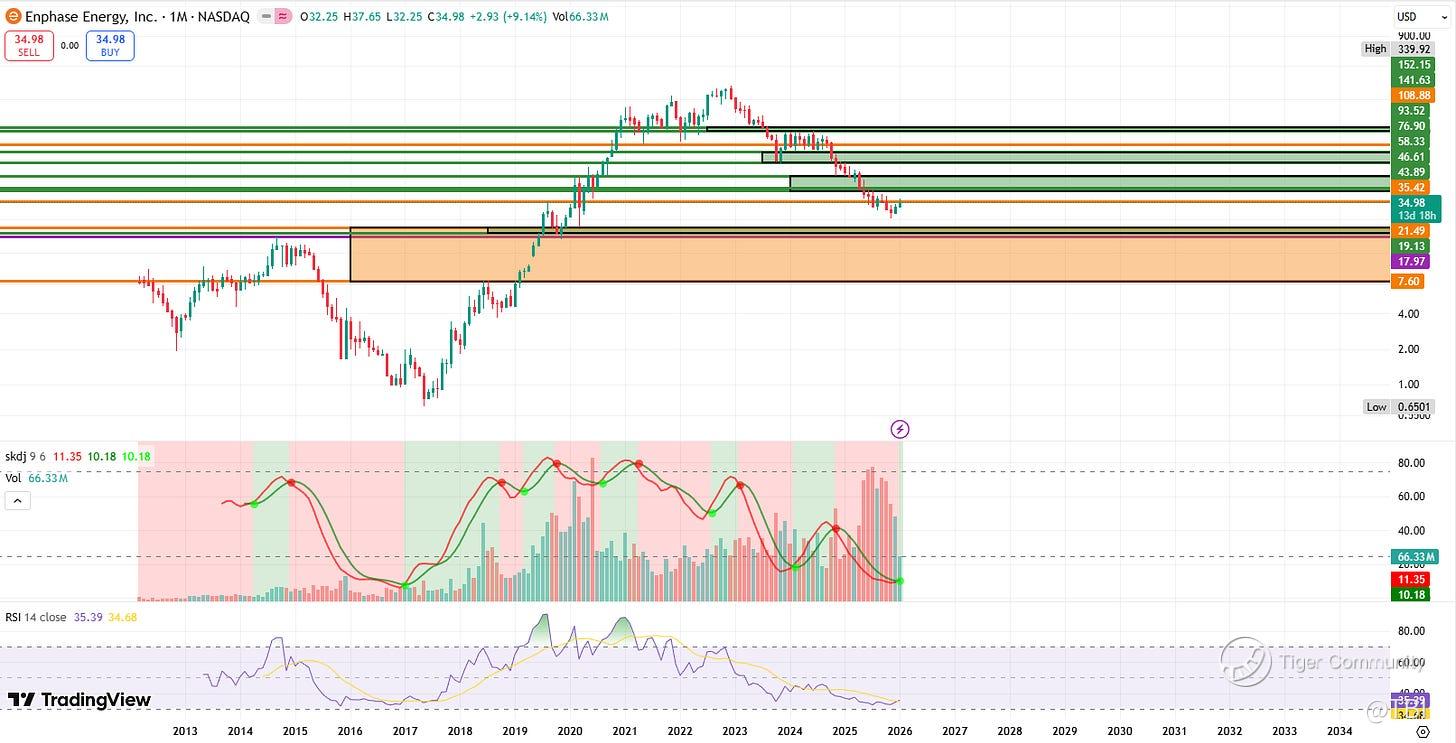The image size is (1456, 743).
Task: Click the teal 66.33M volume axis label
Action: pyautogui.click(x=1415, y=557)
